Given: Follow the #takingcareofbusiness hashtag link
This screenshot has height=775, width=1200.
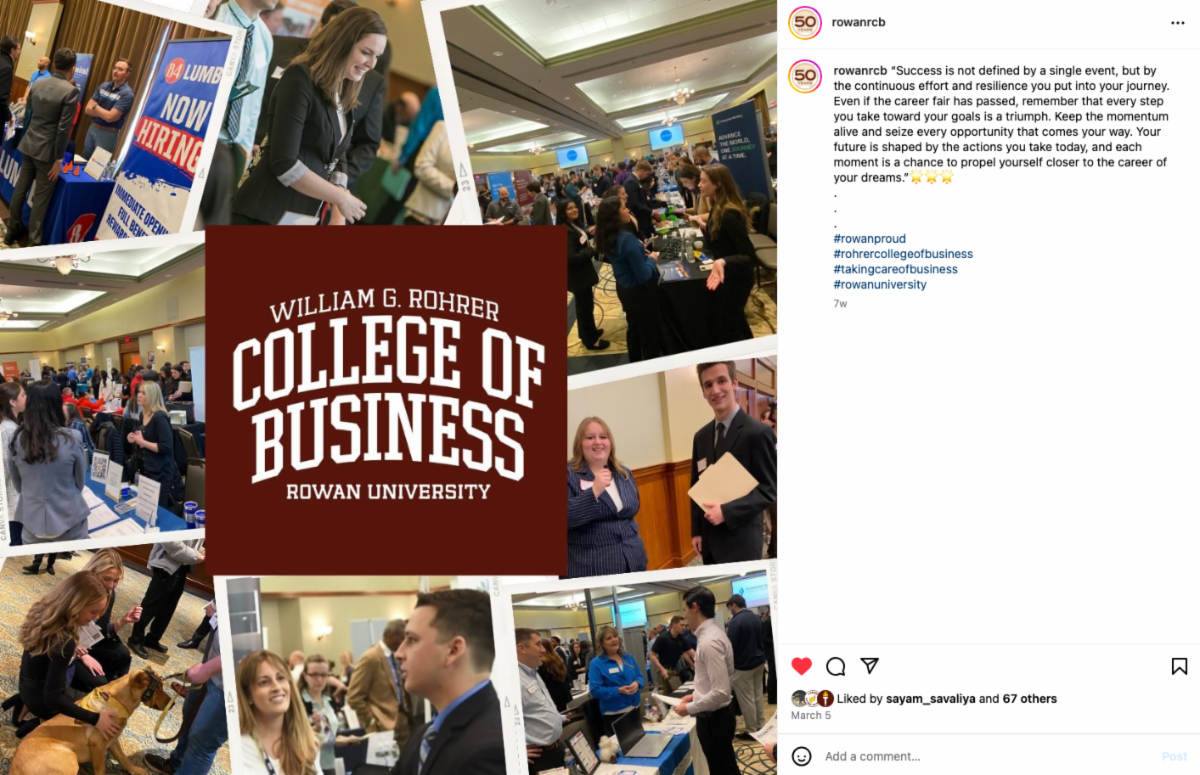Looking at the screenshot, I should [x=895, y=269].
